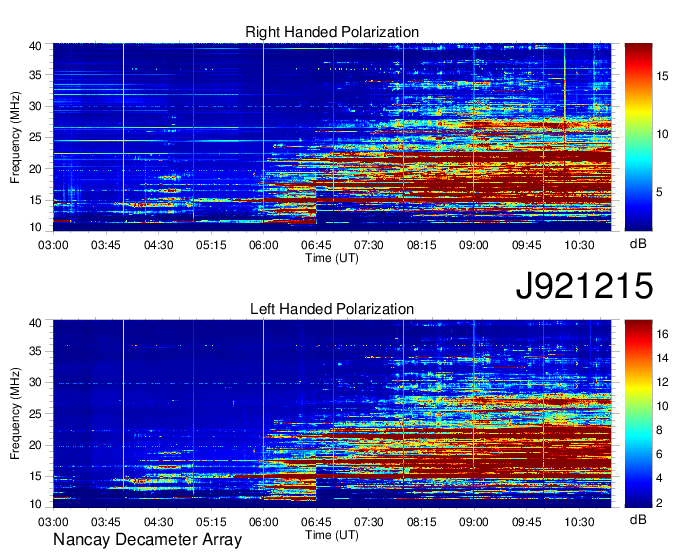This screenshot has width=680, height=552.
Task: Click the left-handed polarization colorbar
Action: [x=638, y=414]
